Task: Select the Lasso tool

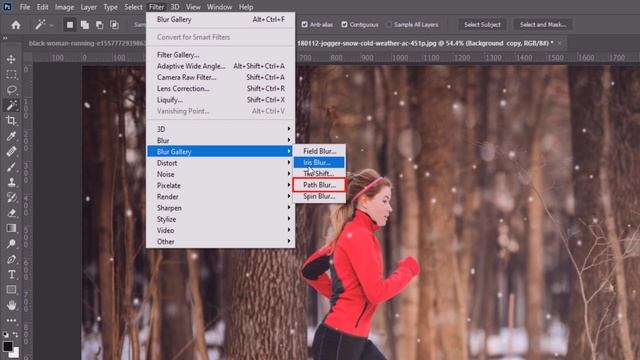Action: [11, 90]
